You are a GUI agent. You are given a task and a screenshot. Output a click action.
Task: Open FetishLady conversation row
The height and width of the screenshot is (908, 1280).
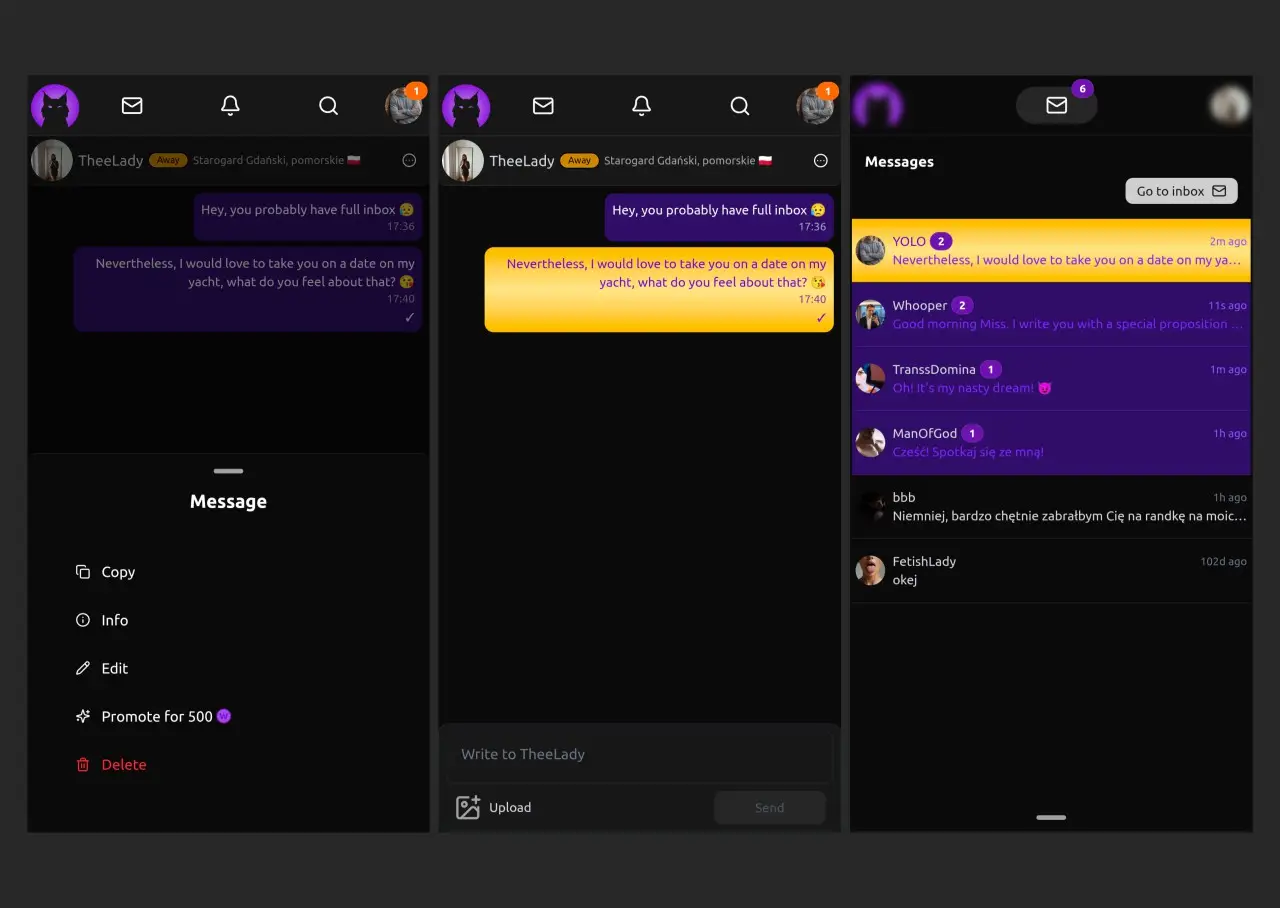[x=1051, y=570]
